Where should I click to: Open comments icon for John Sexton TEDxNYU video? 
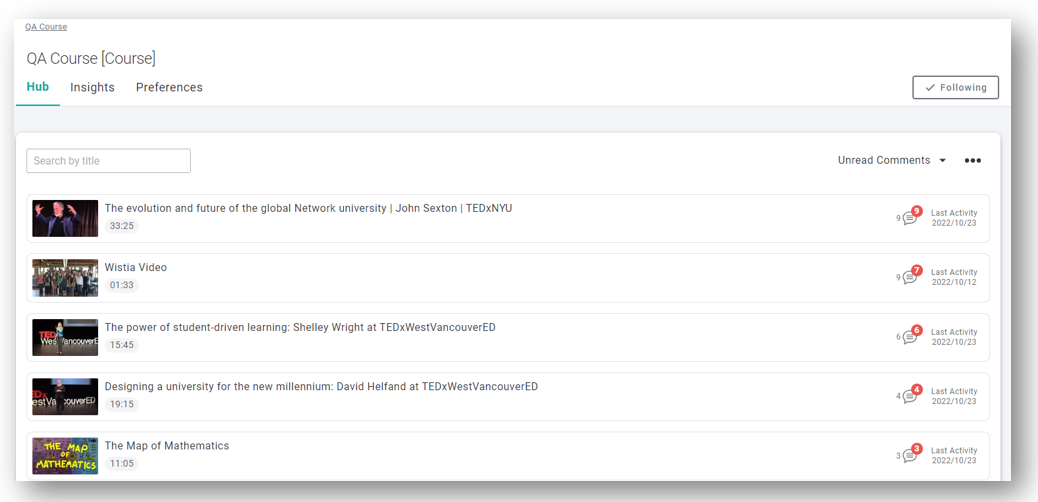click(910, 219)
